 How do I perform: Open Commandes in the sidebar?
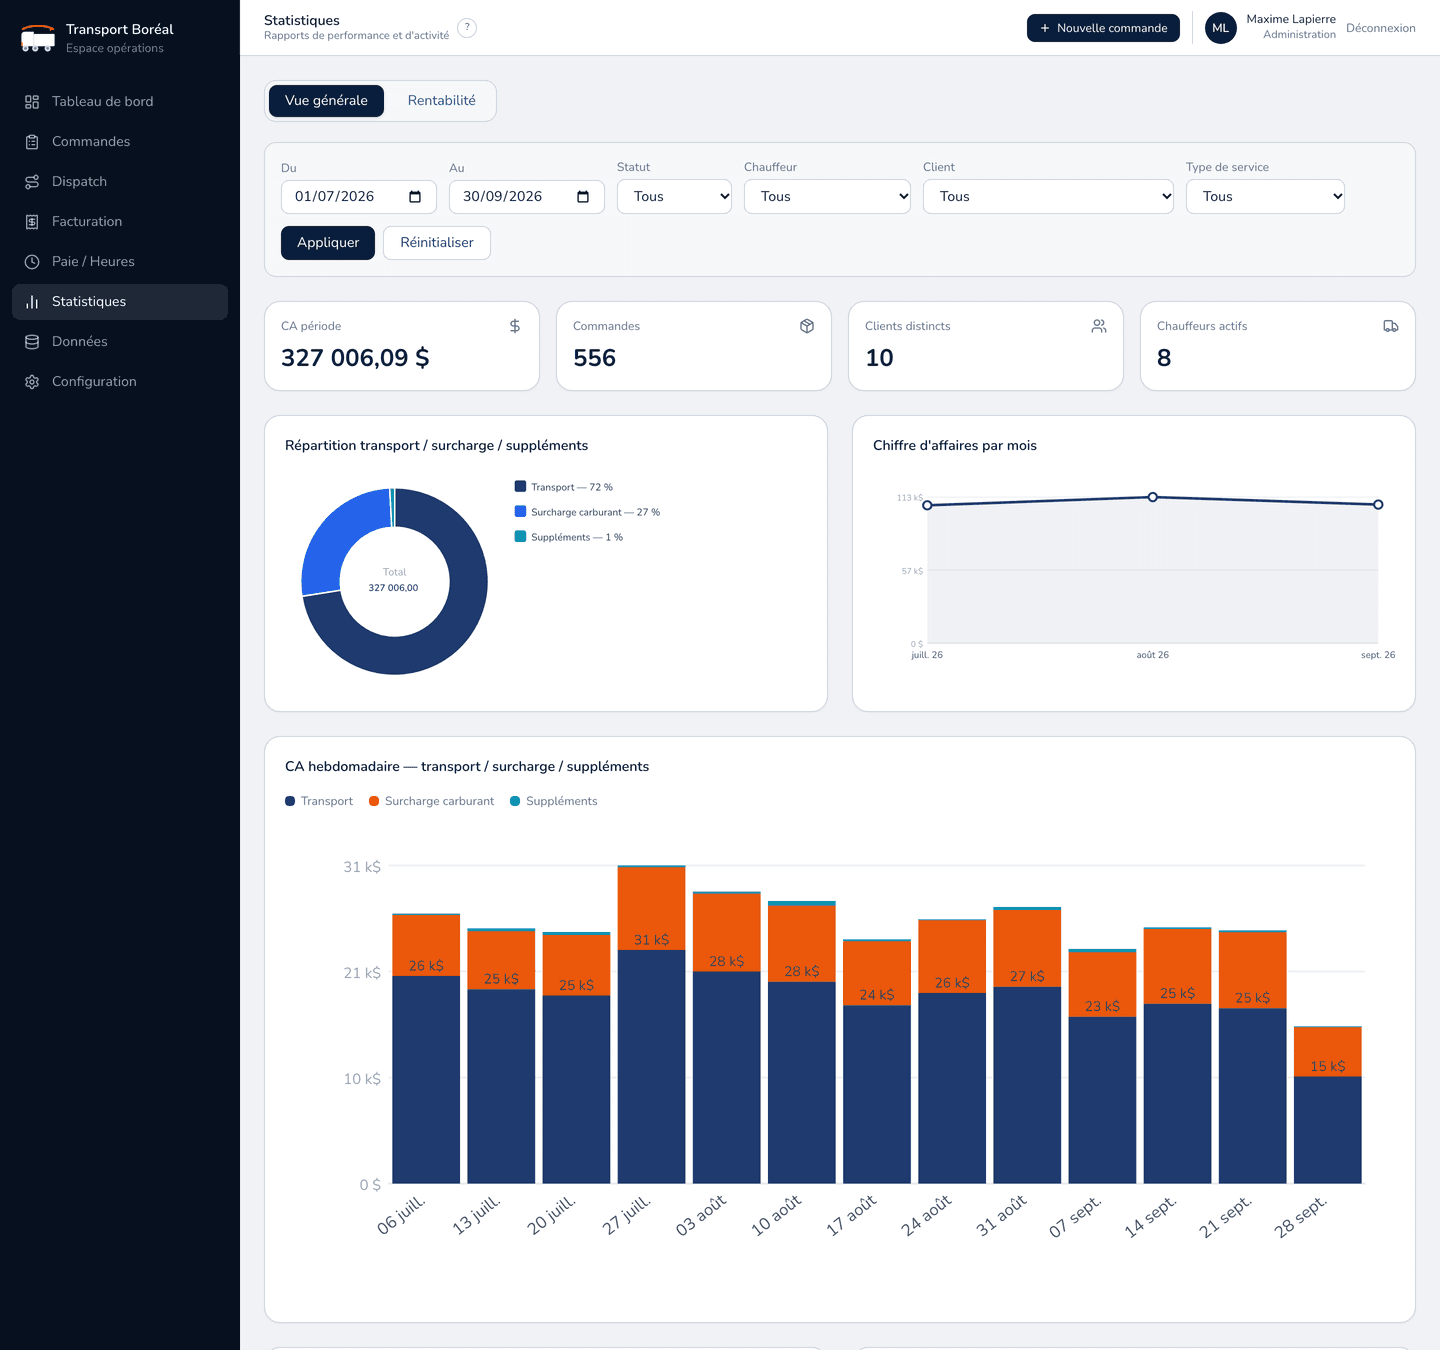(120, 142)
